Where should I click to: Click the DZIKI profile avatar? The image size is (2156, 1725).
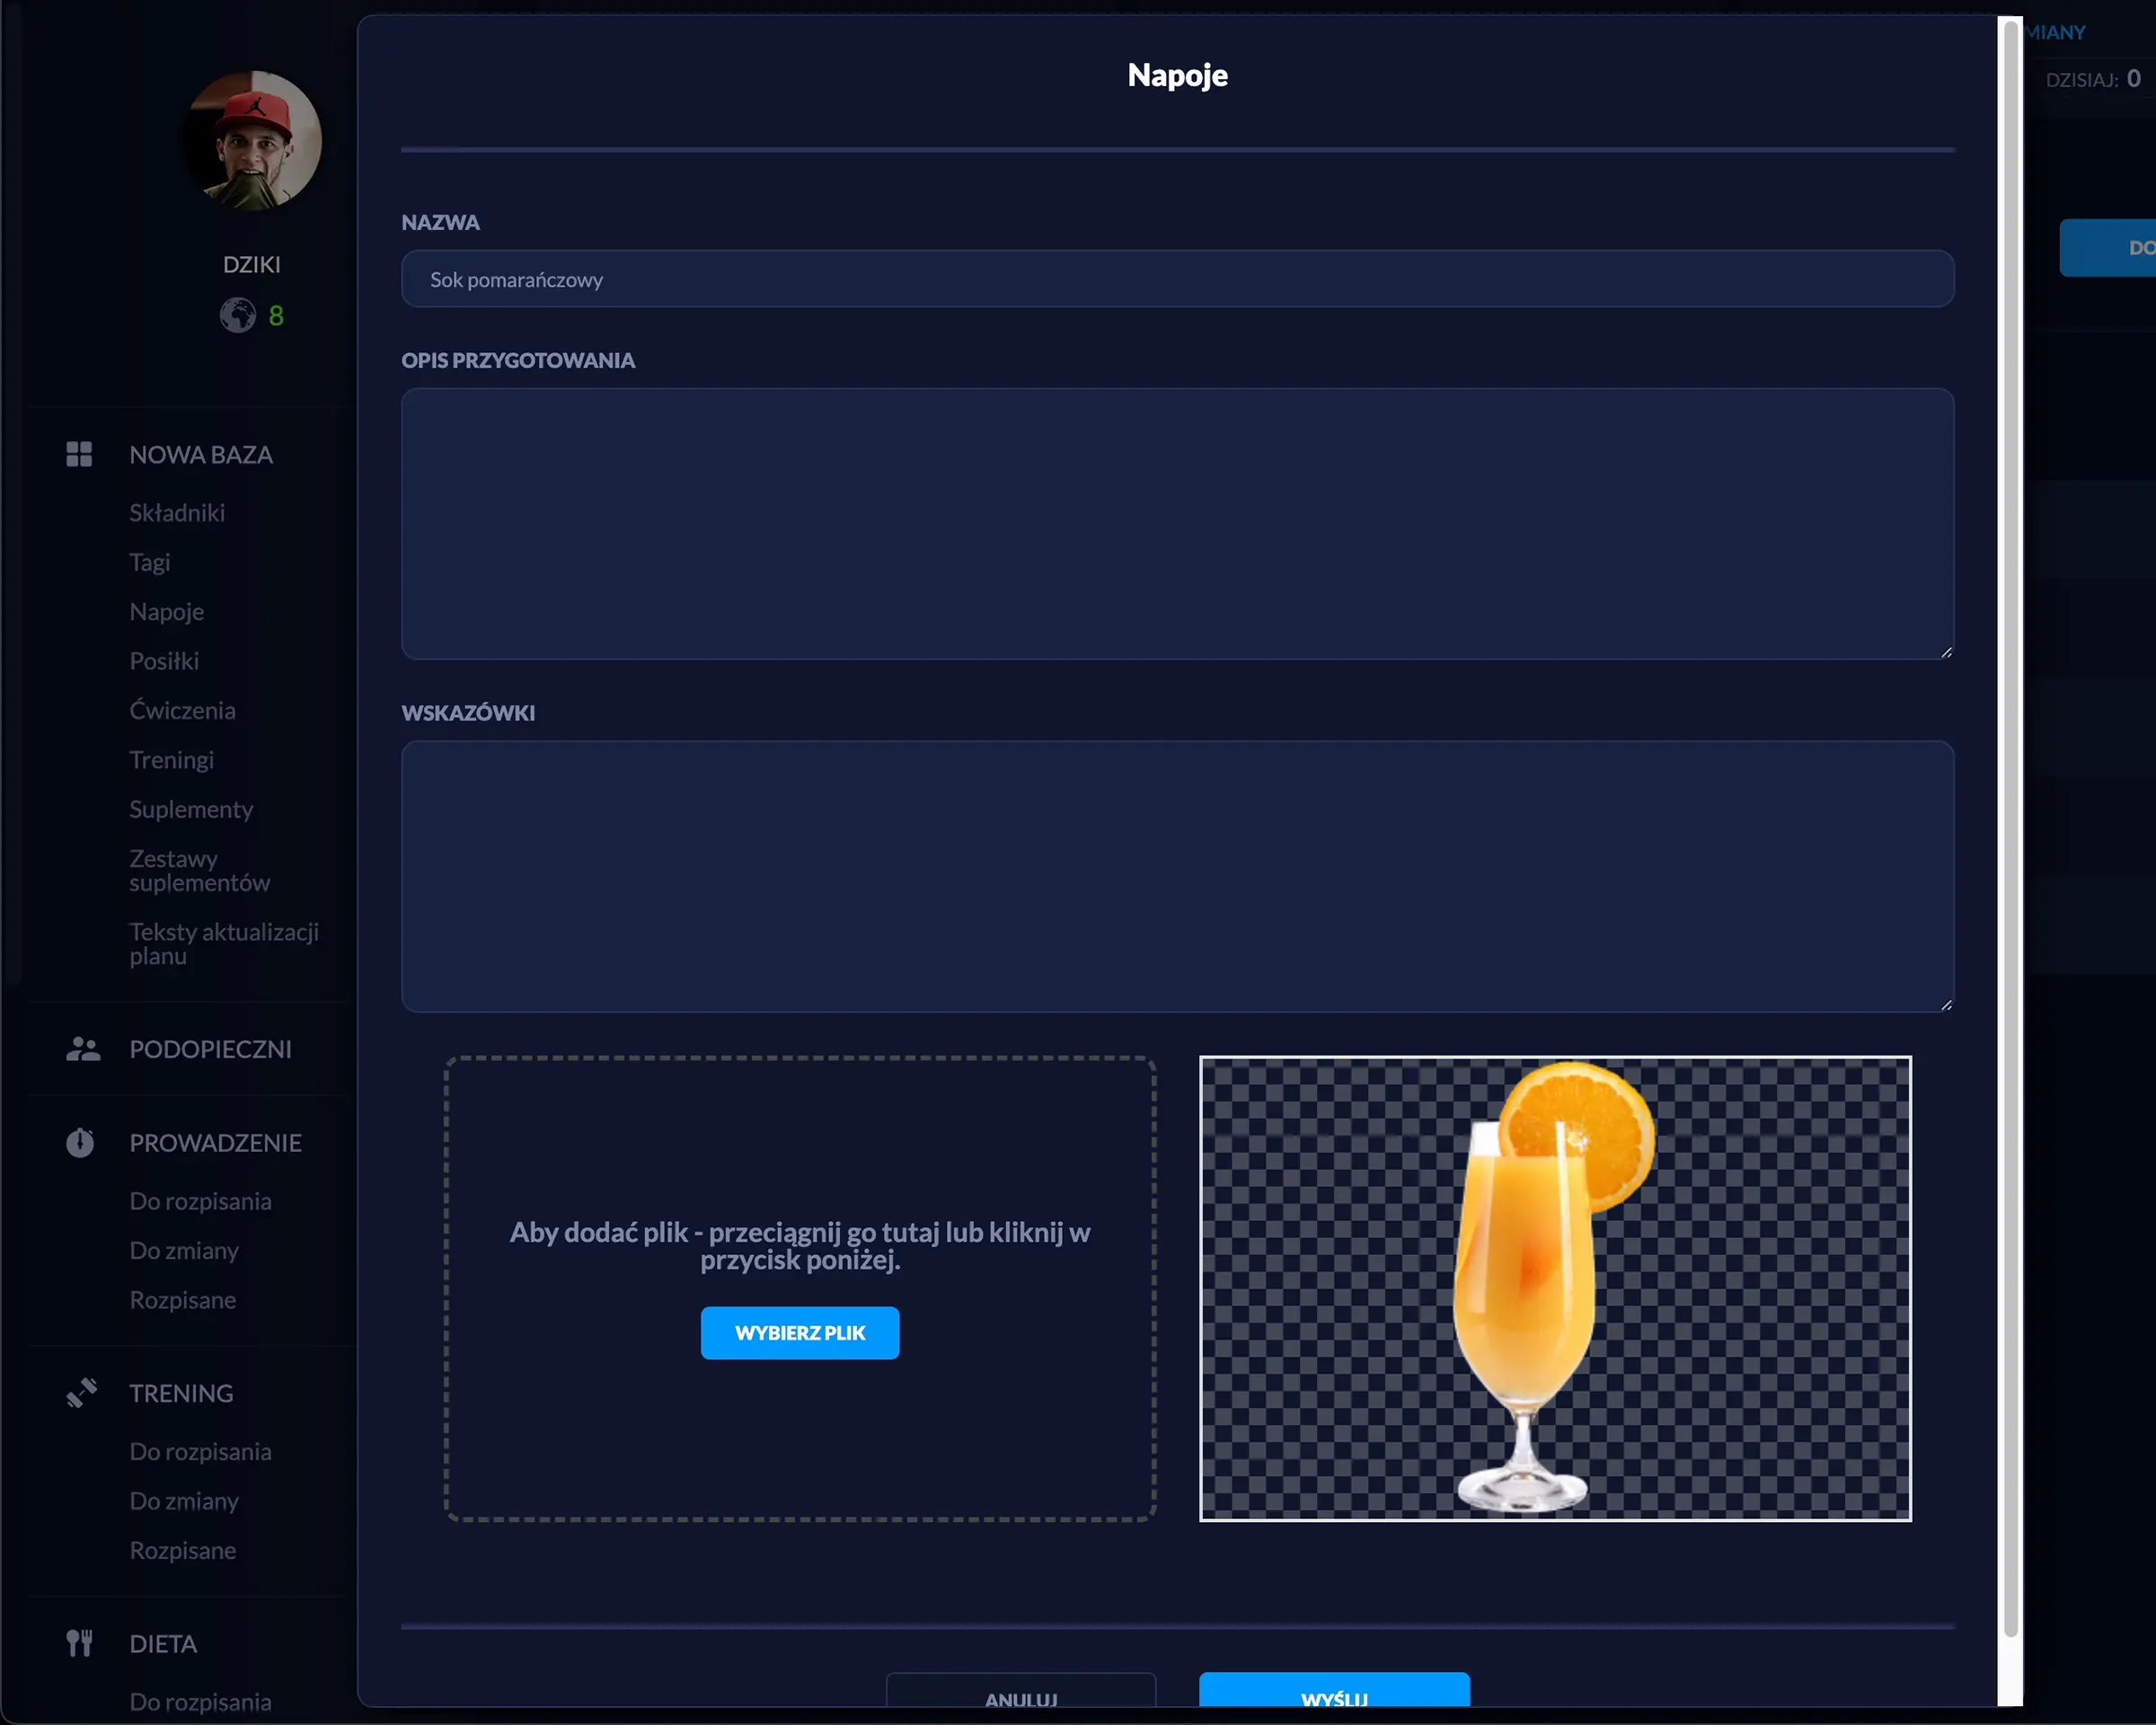pyautogui.click(x=252, y=140)
